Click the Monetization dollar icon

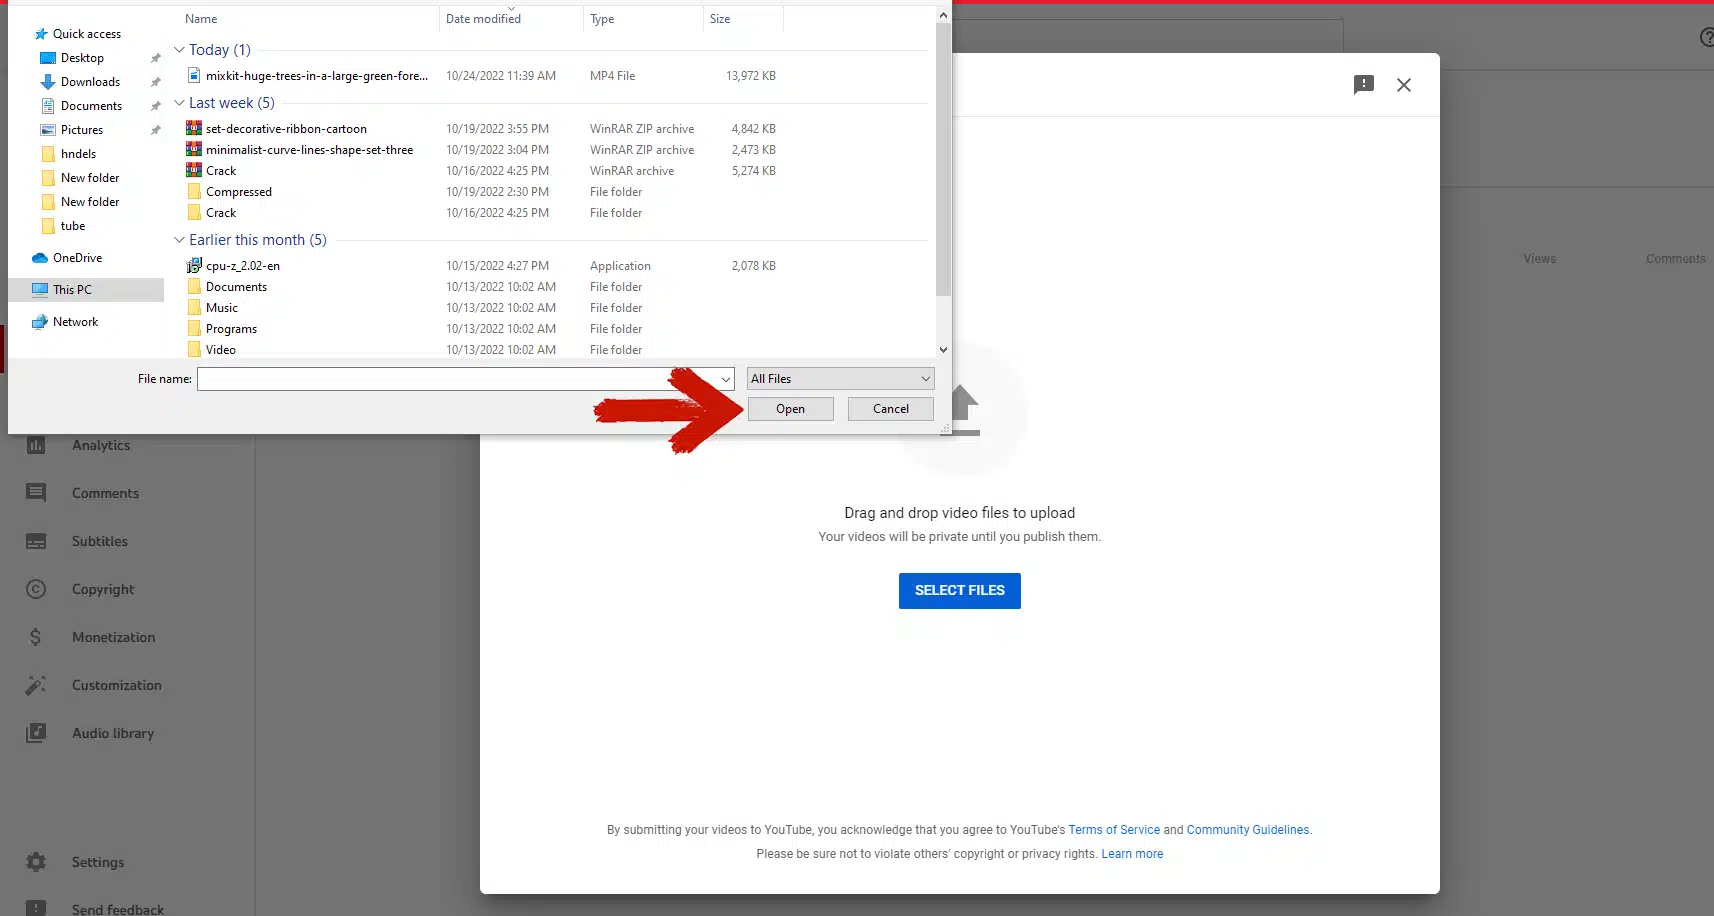(x=36, y=637)
